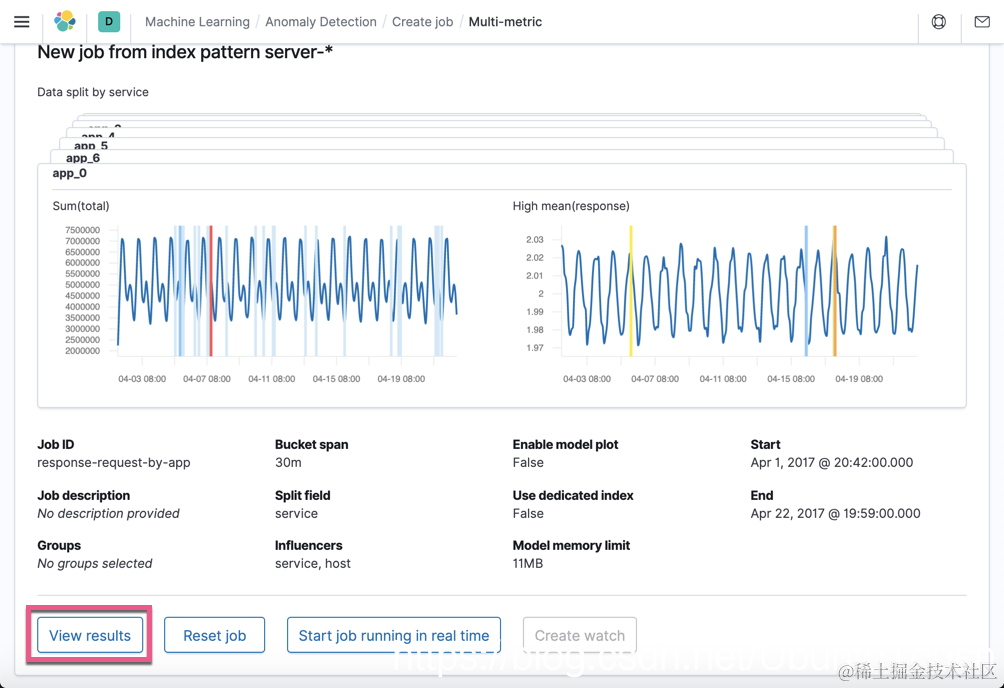This screenshot has height=688, width=1004.
Task: Go to Machine Learning breadcrumb
Action: pos(197,22)
